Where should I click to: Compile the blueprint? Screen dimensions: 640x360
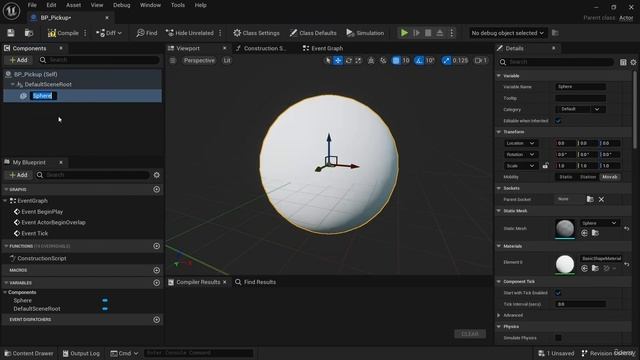[63, 33]
